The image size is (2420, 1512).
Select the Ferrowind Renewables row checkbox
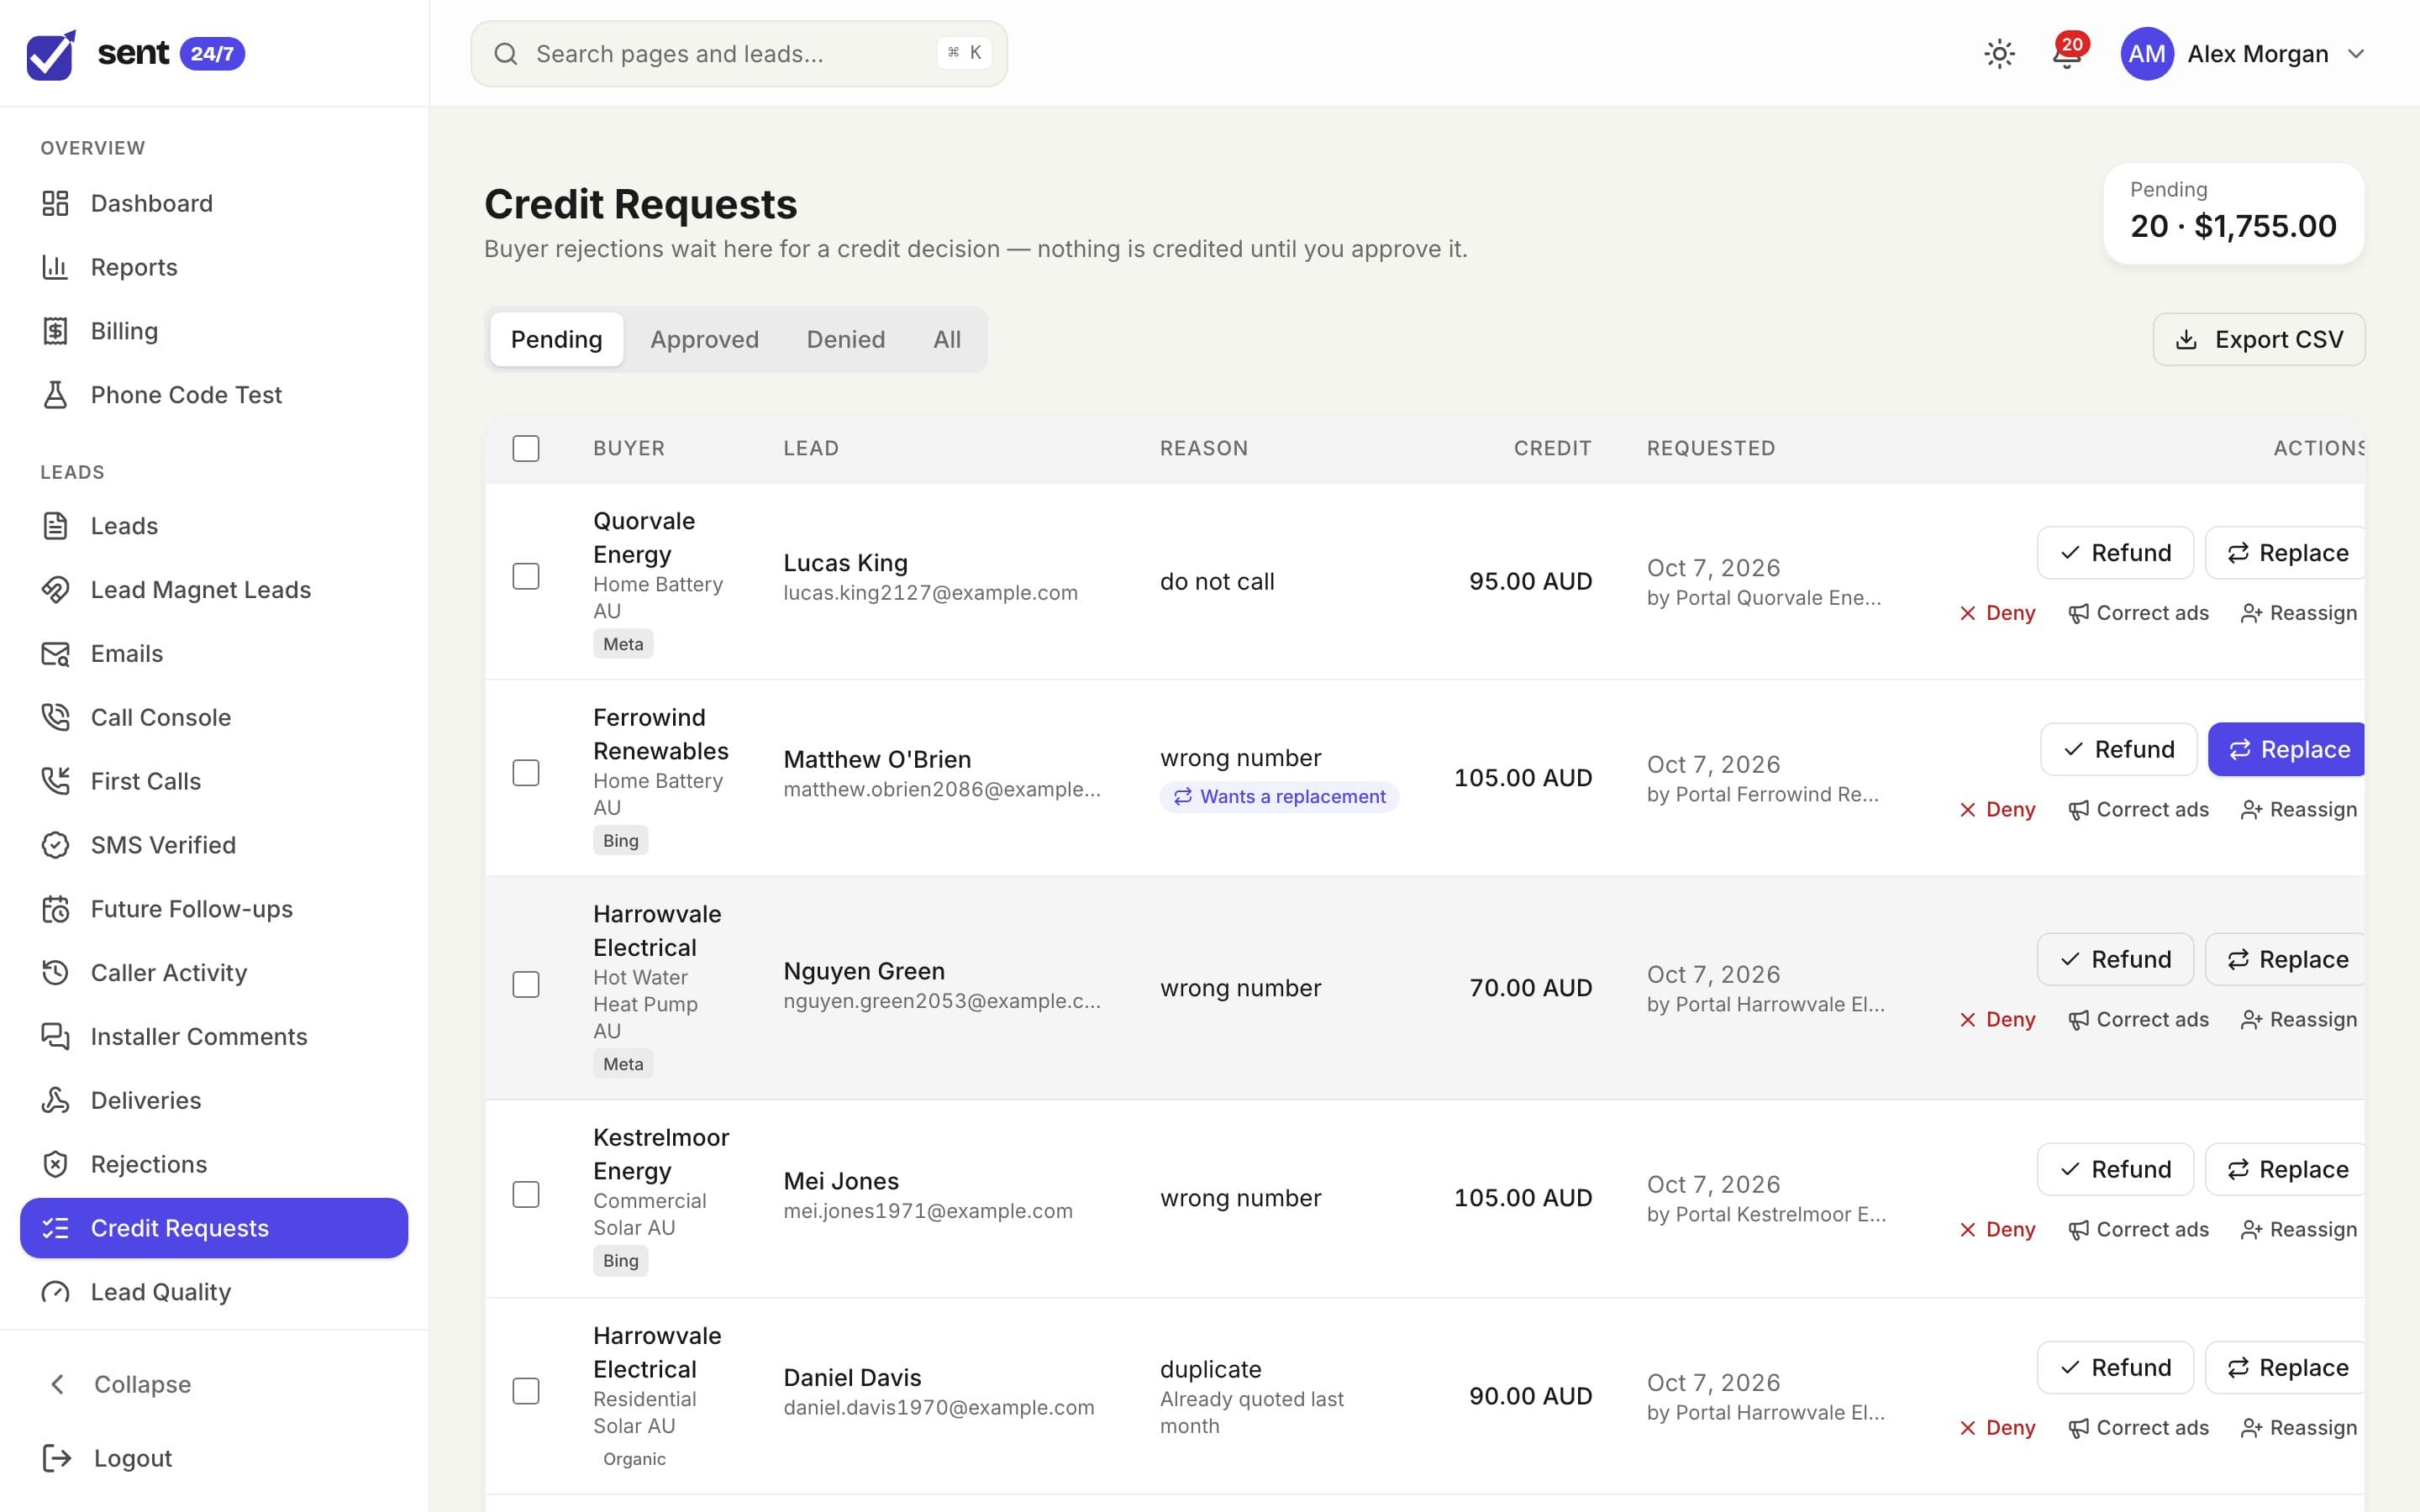(x=526, y=773)
